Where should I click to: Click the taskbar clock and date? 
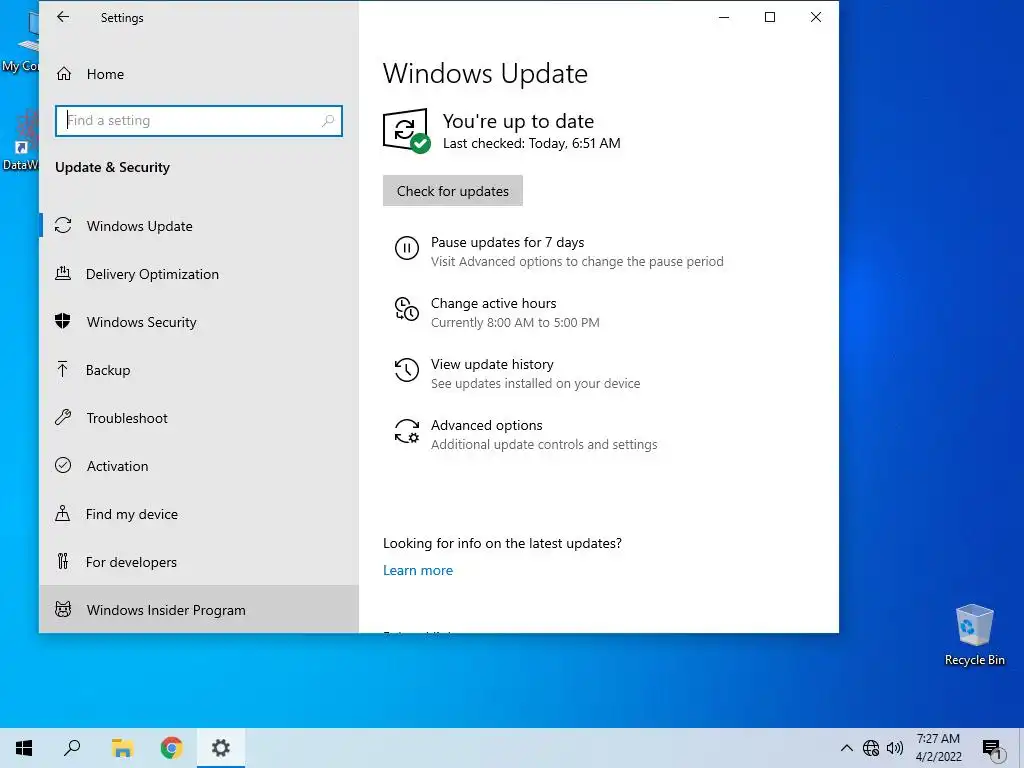click(938, 748)
